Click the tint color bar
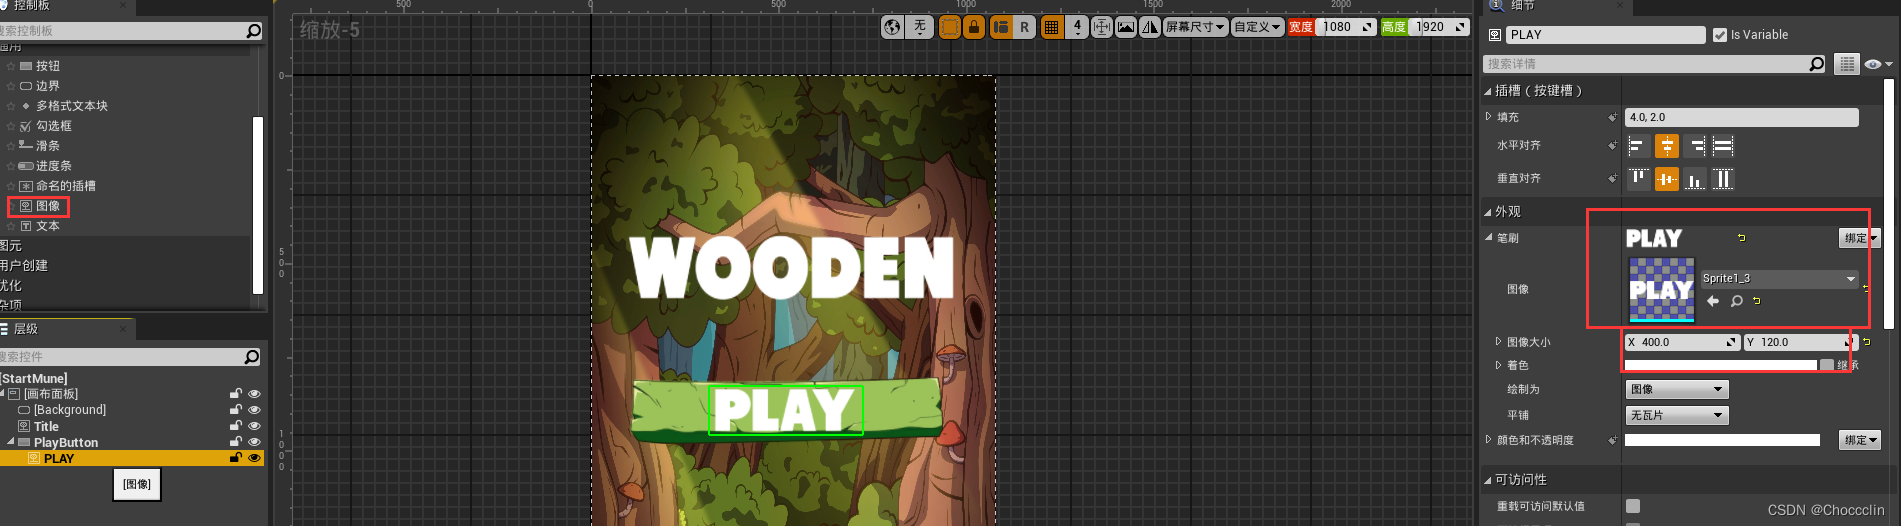Screen dimensions: 1901x526 point(1720,365)
